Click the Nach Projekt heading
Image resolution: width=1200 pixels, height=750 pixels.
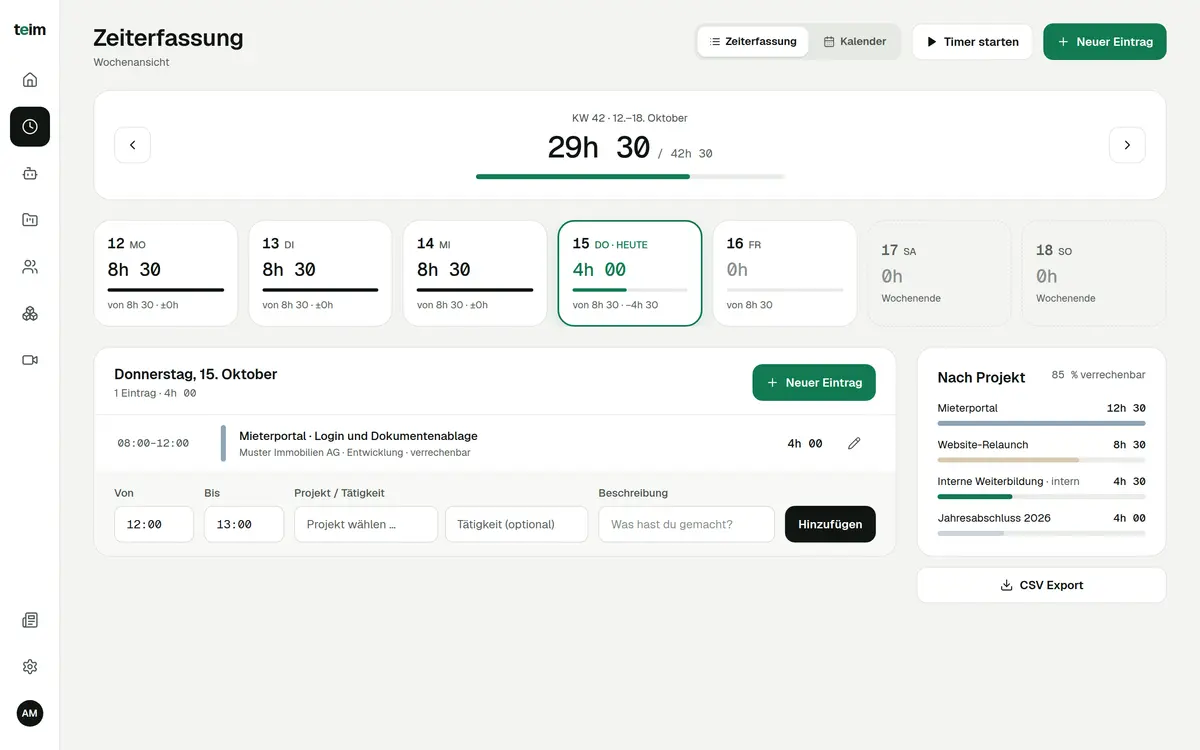pos(981,377)
